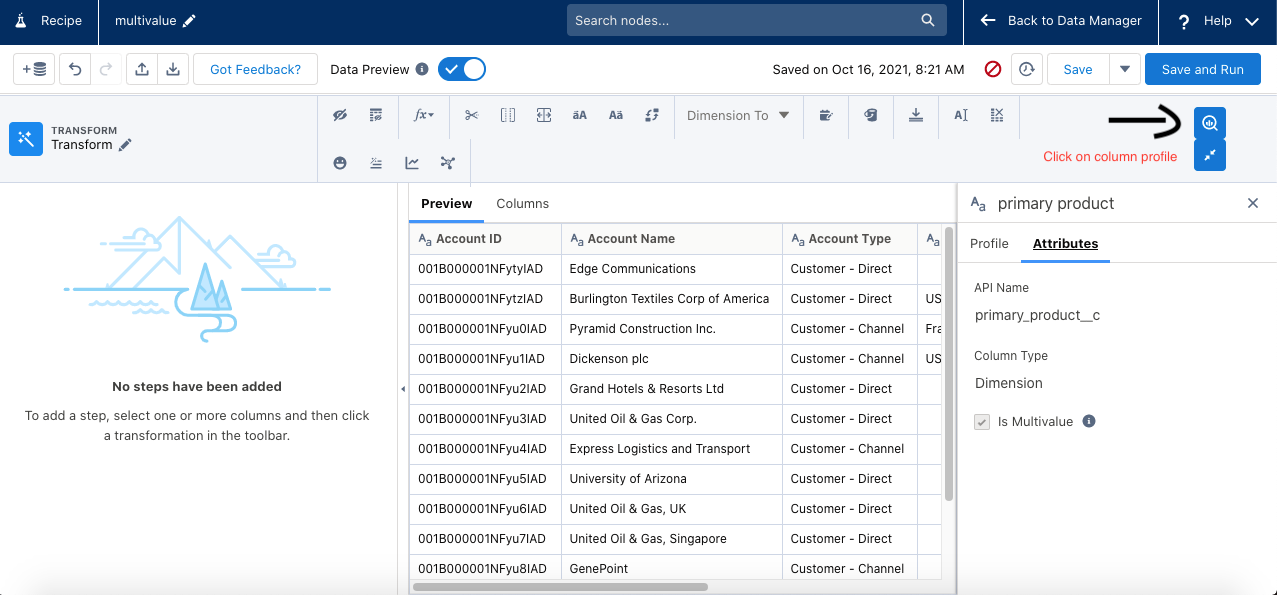Click the Output download icon in the toolbar
Viewport: 1277px width, 595px height.
pos(916,115)
